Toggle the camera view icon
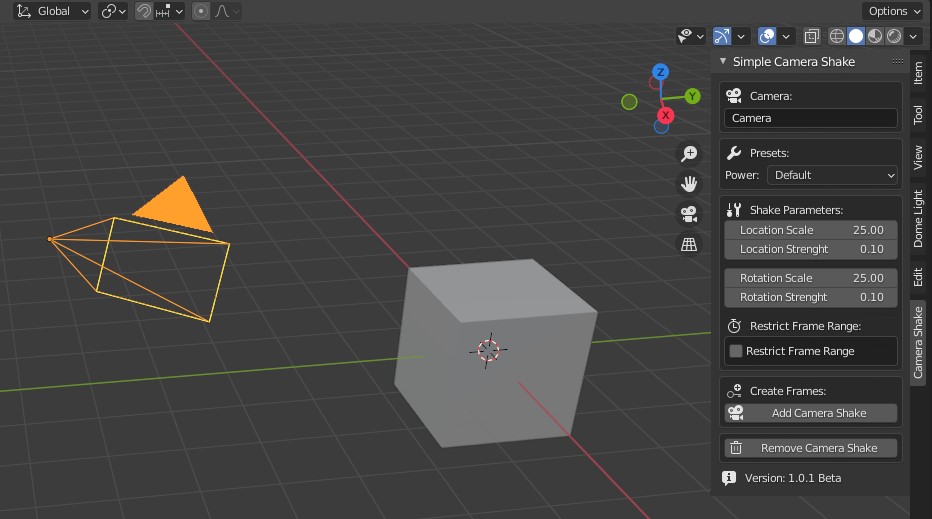 point(689,214)
